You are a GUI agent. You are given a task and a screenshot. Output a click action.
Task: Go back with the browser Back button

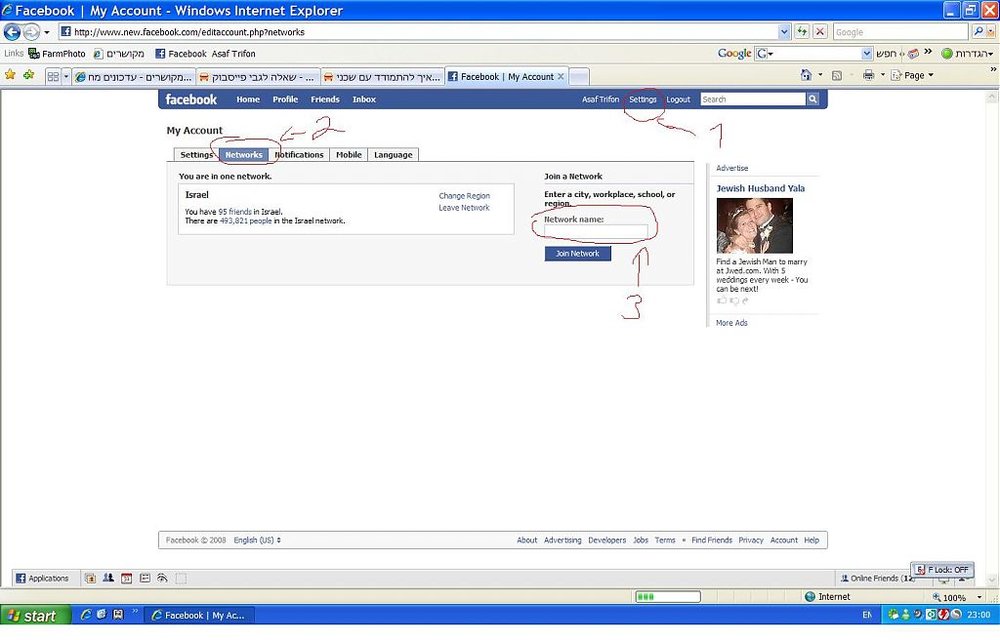coord(12,31)
